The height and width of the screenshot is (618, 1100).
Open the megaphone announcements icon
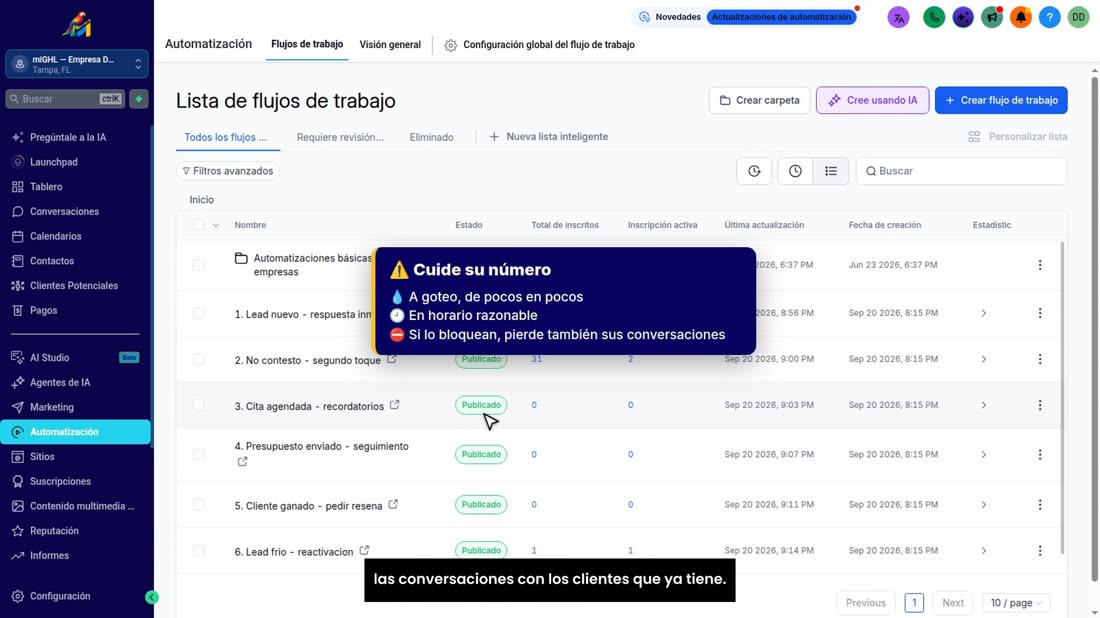pos(991,17)
